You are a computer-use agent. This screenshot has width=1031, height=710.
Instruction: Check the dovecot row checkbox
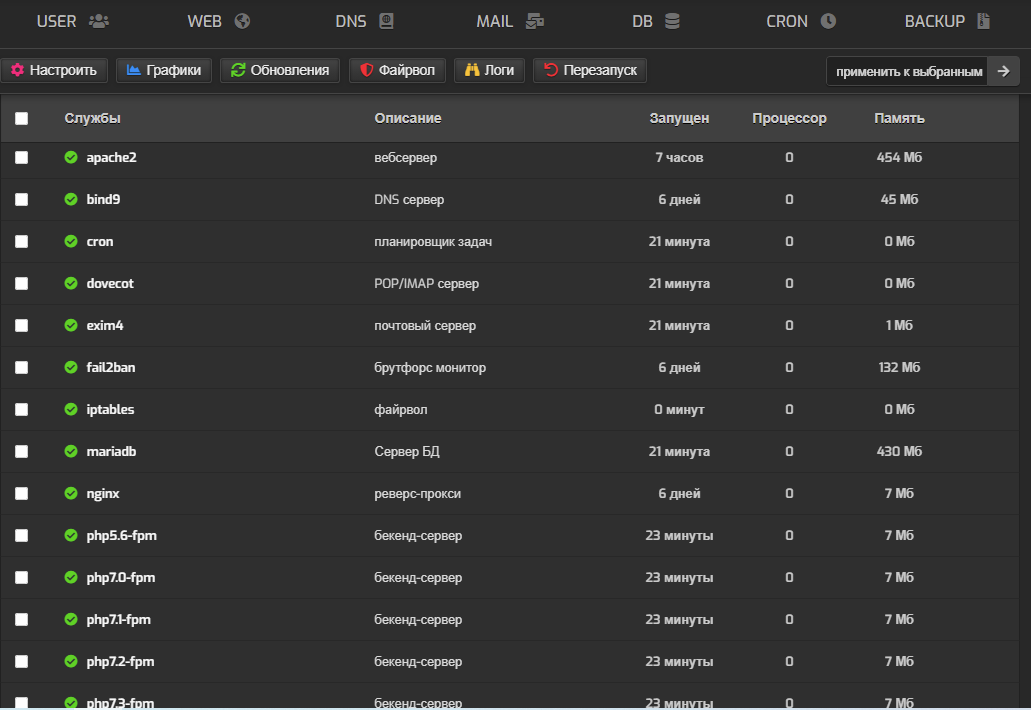tap(22, 283)
